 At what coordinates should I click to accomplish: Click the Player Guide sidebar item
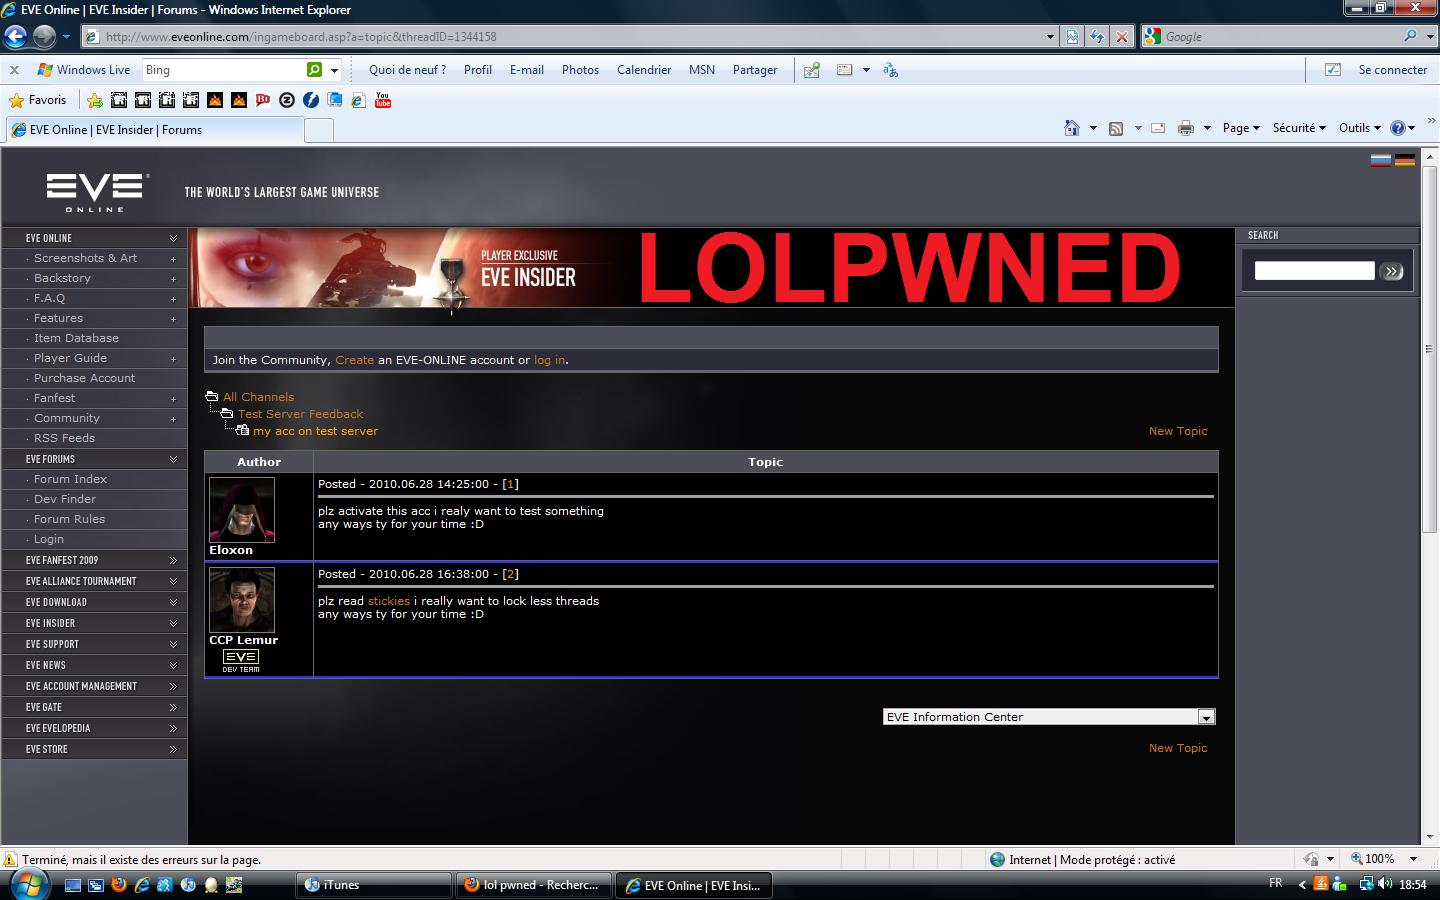(70, 358)
